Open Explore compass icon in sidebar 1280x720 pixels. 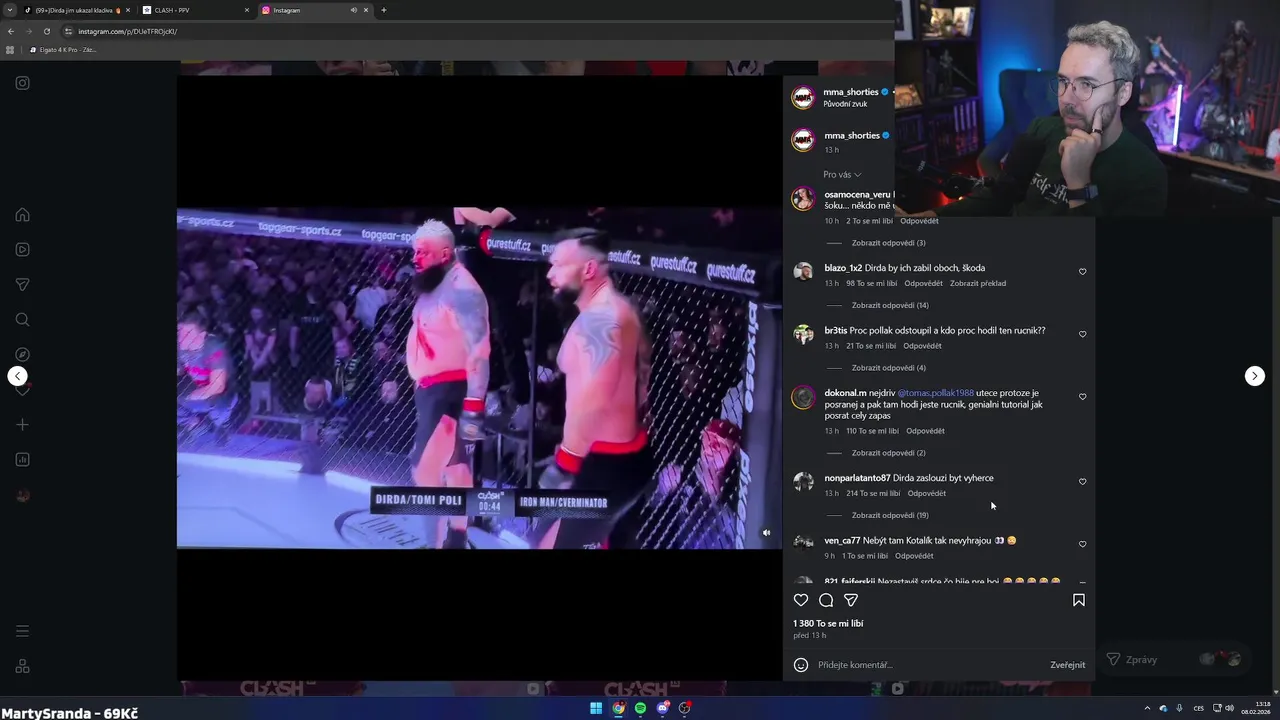(22, 354)
